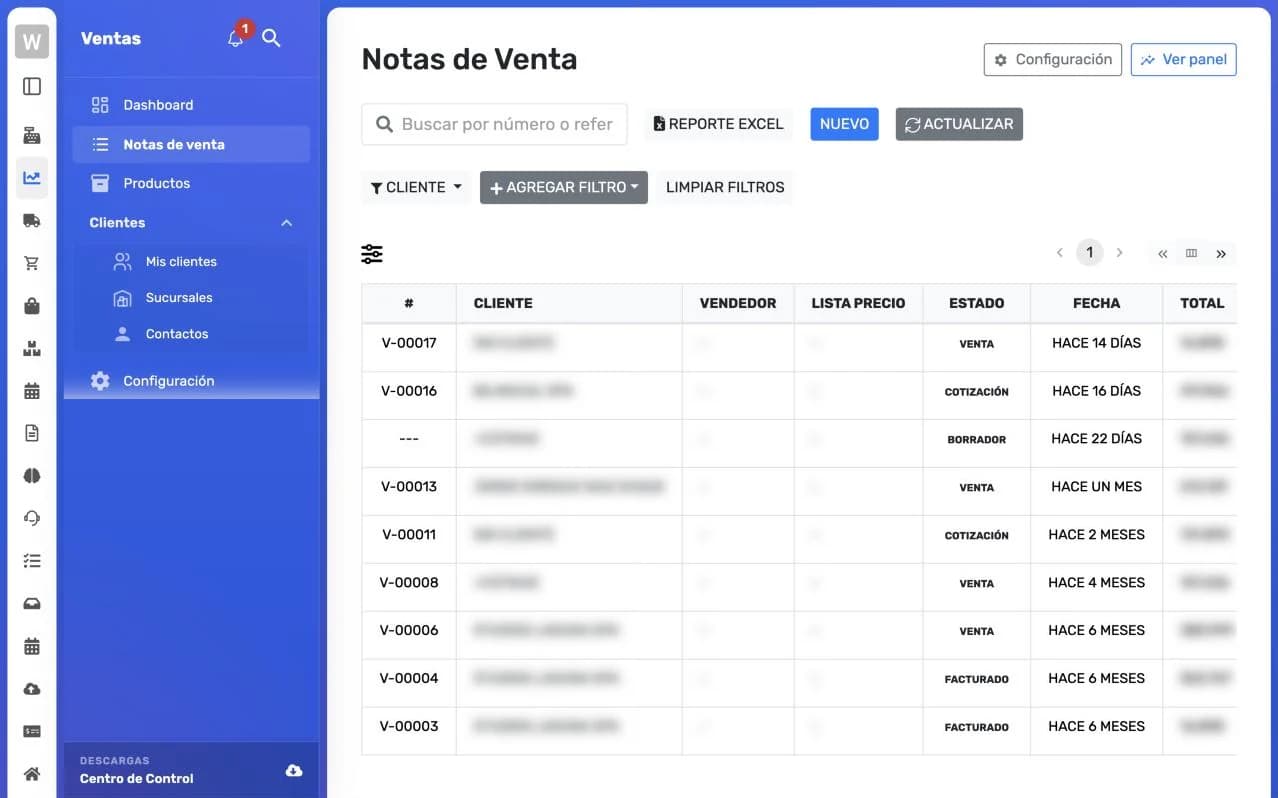Click the ACTUALIZAR button
Image resolution: width=1278 pixels, height=798 pixels.
[959, 124]
